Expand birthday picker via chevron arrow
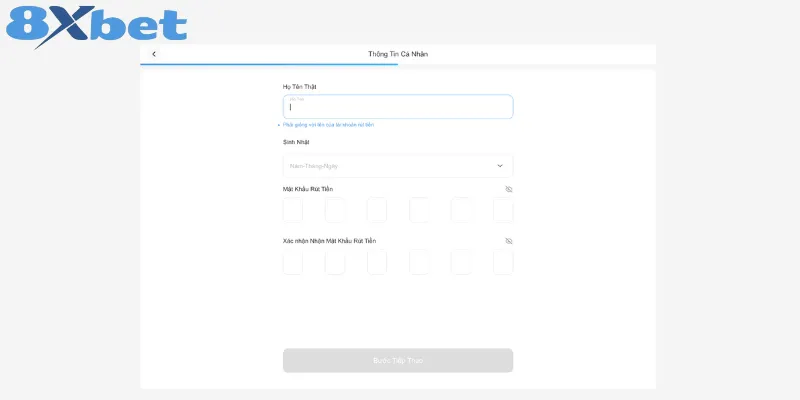The image size is (800, 400). 500,166
